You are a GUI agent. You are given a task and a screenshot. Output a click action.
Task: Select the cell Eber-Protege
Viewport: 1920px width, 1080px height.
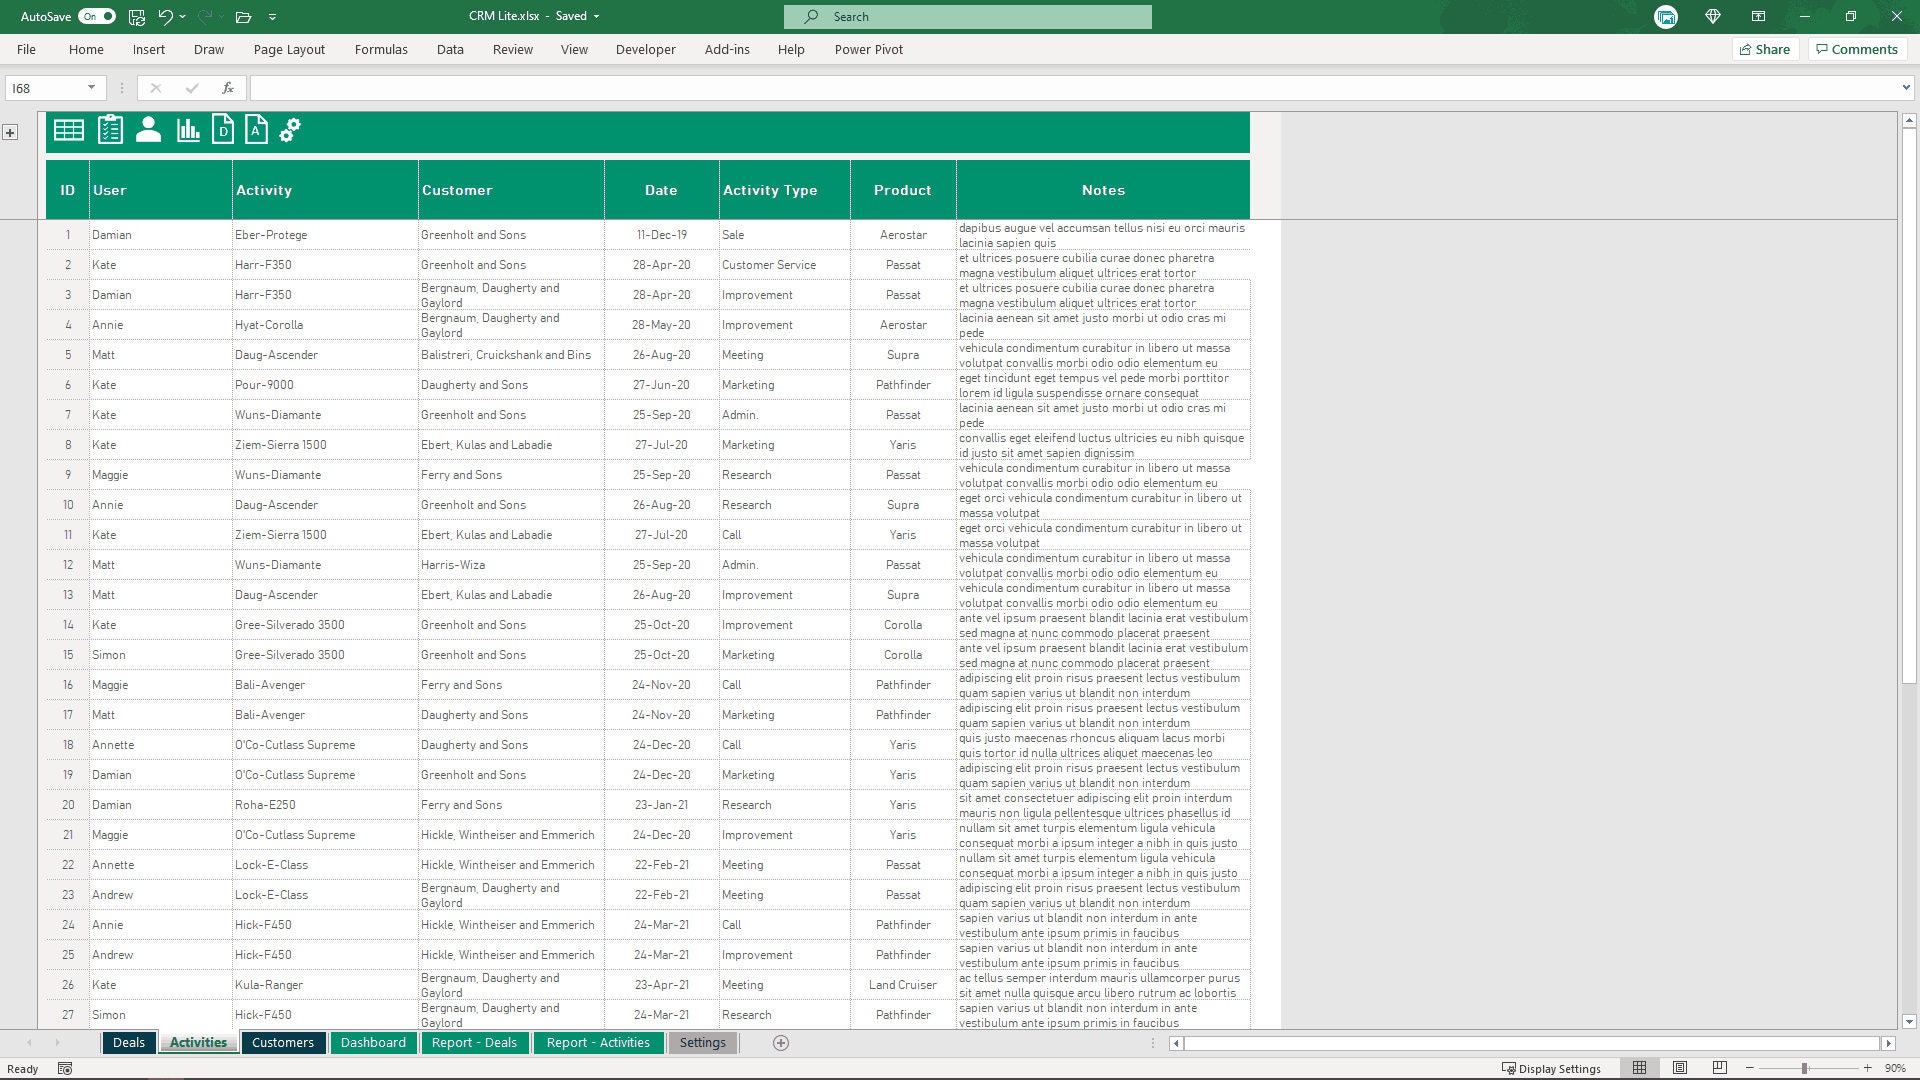click(325, 235)
